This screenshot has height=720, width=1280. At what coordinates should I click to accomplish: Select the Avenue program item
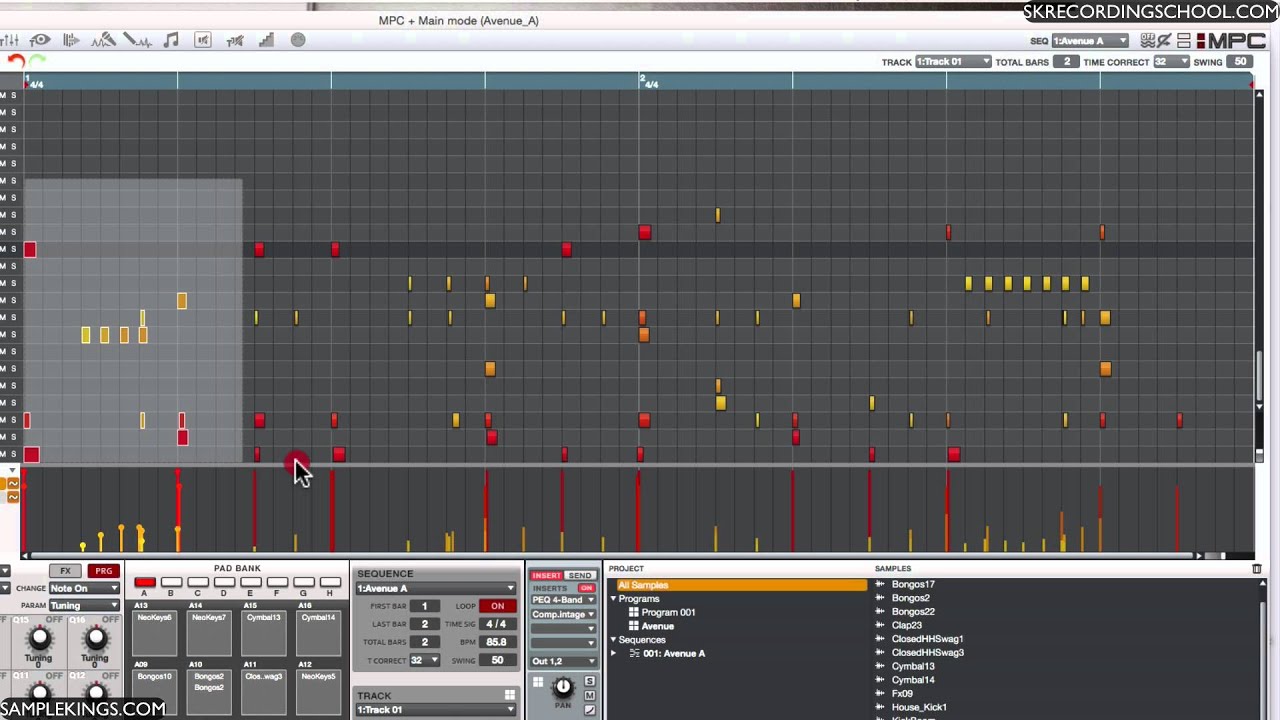point(657,626)
